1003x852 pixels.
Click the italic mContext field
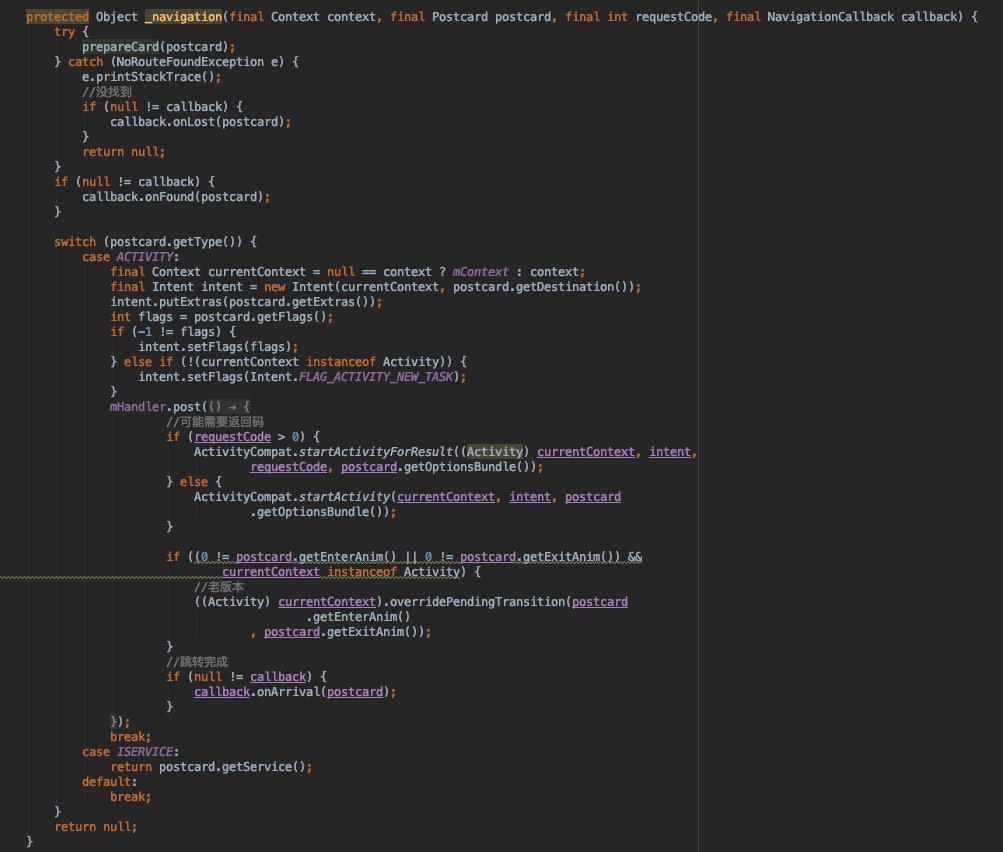480,272
